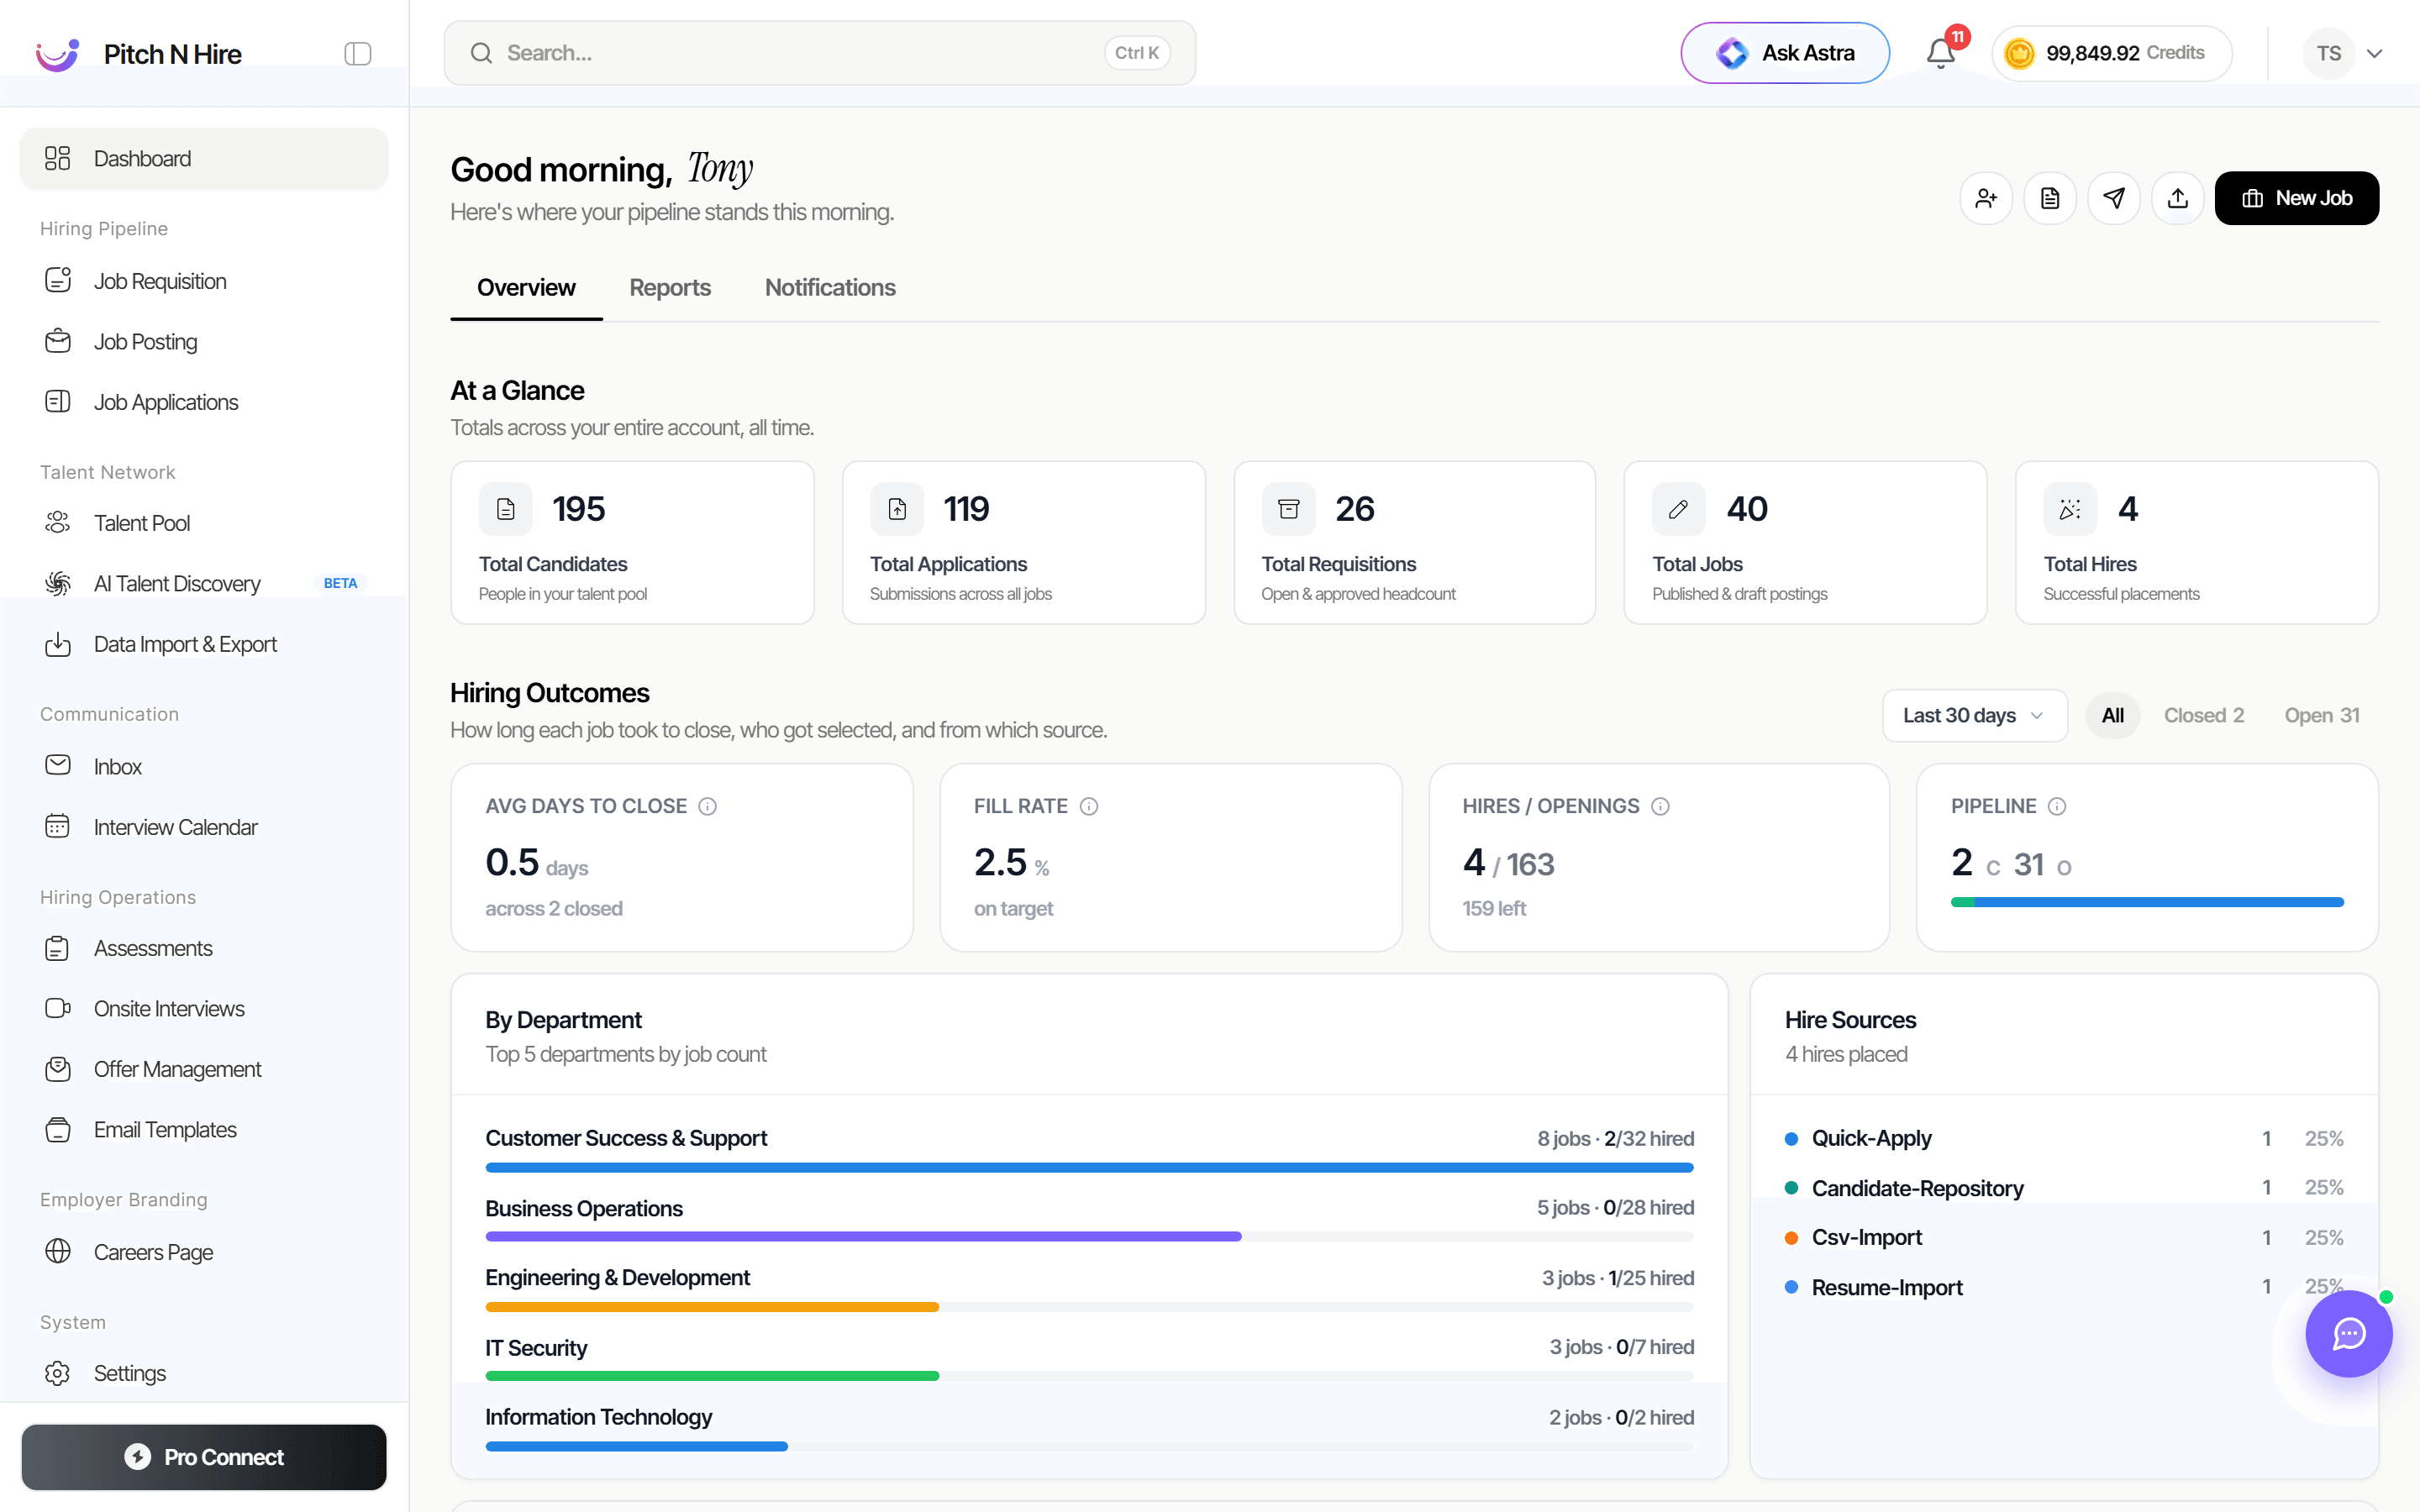Switch to the Reports tab
2420x1512 pixels.
click(670, 287)
